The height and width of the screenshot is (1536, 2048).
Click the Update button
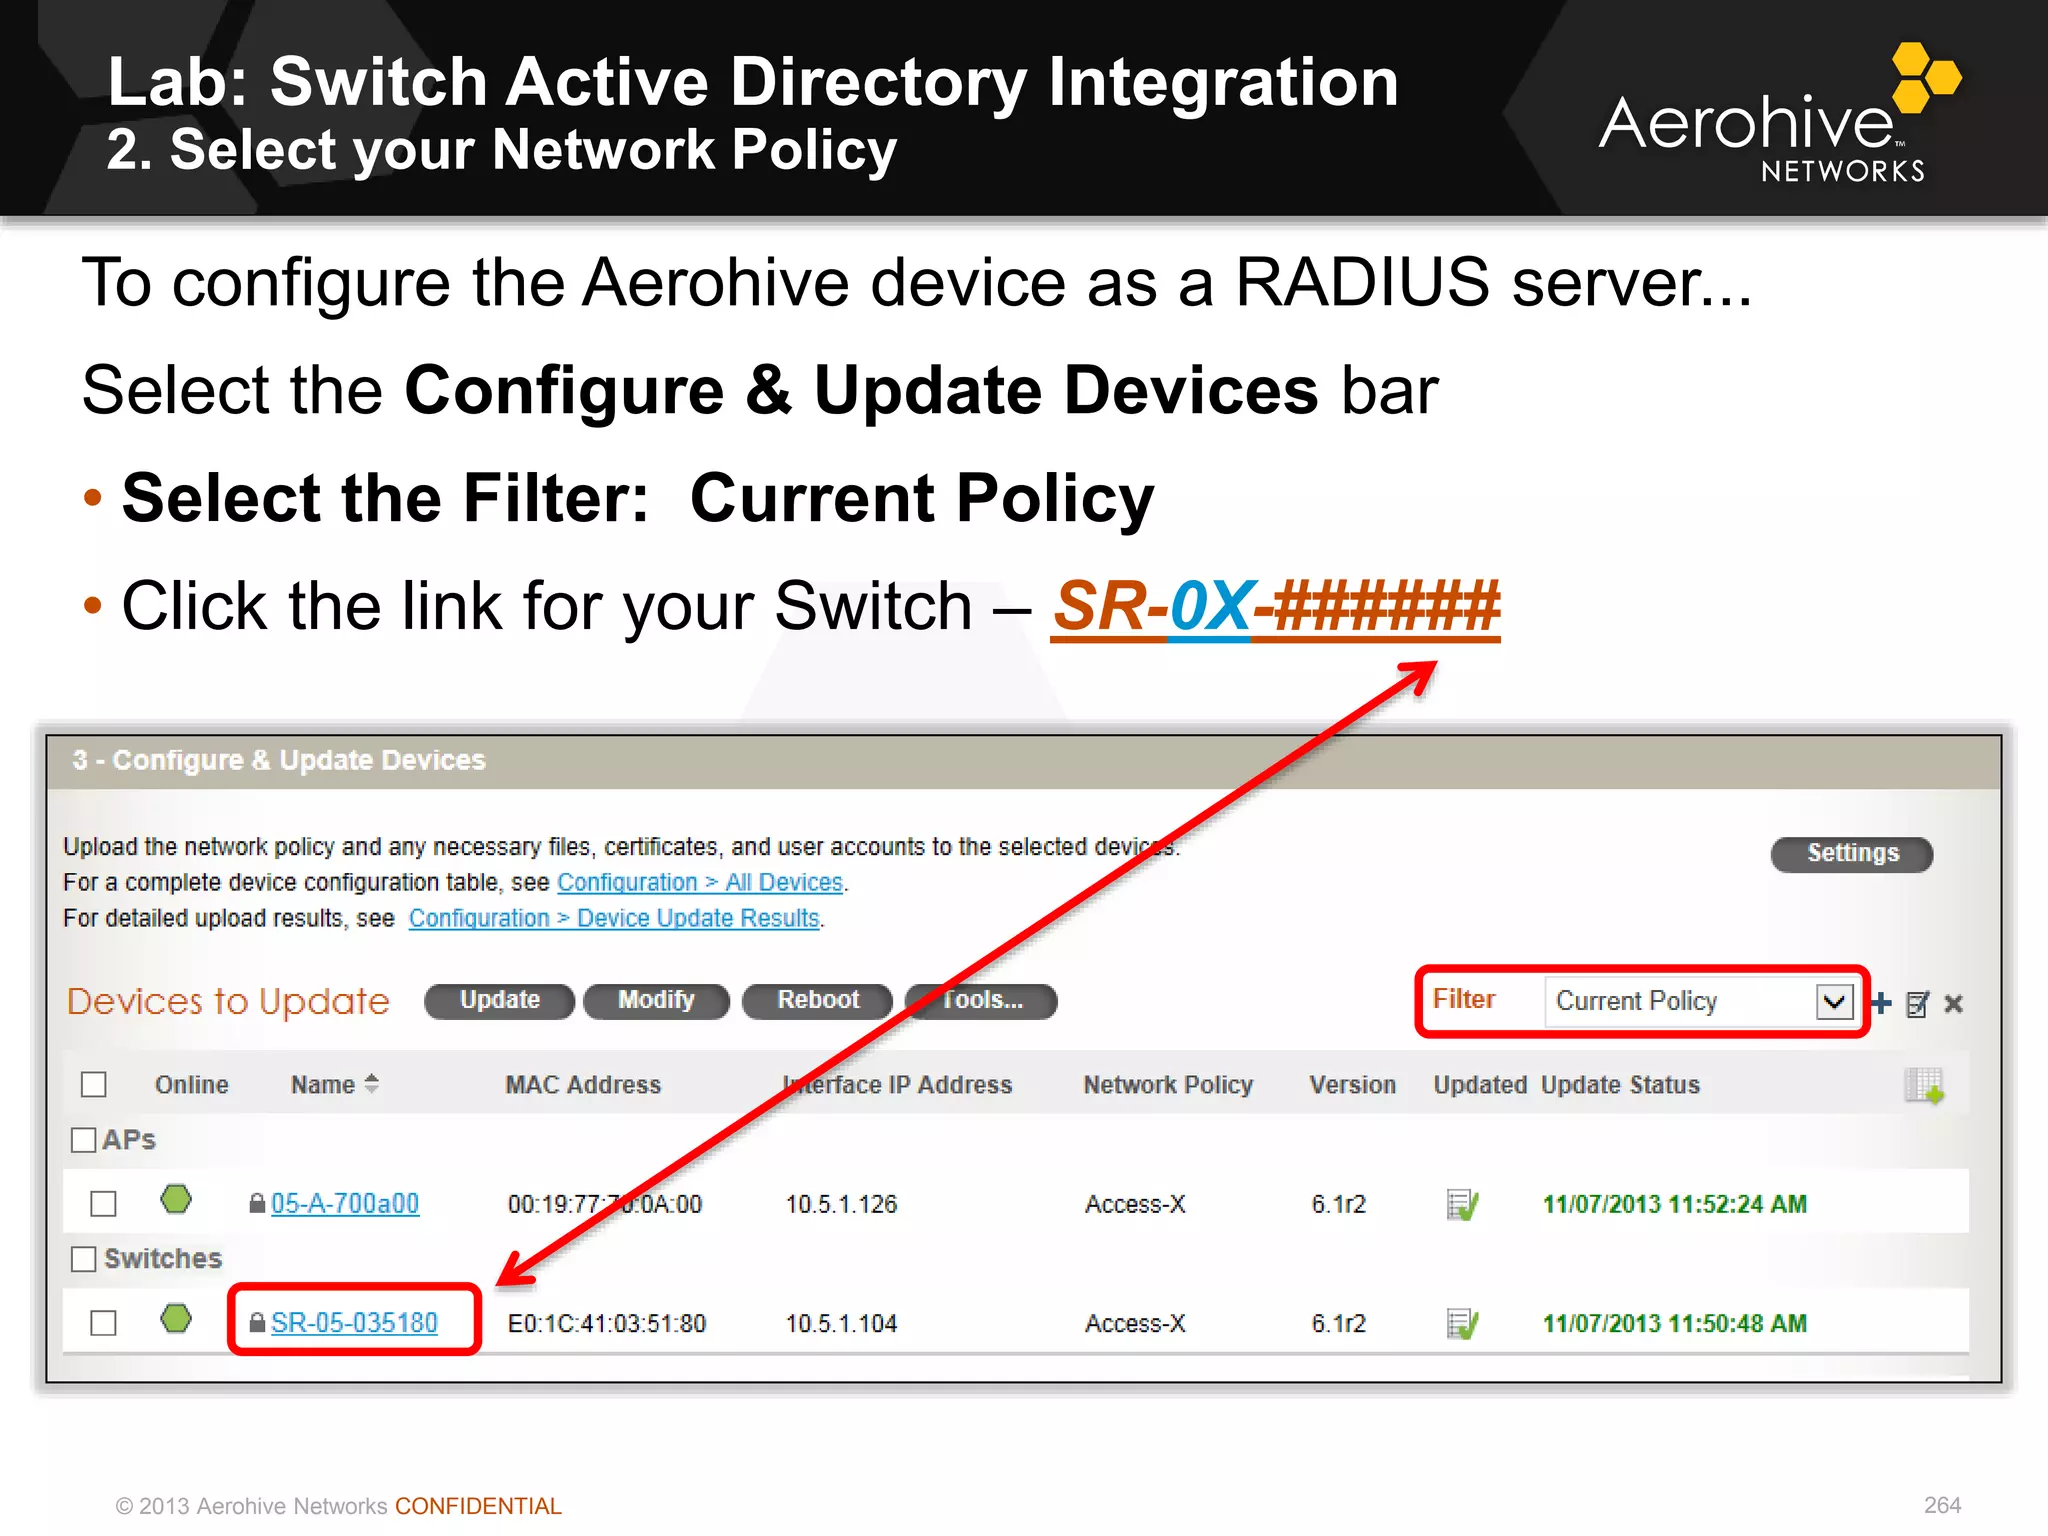[x=499, y=1000]
